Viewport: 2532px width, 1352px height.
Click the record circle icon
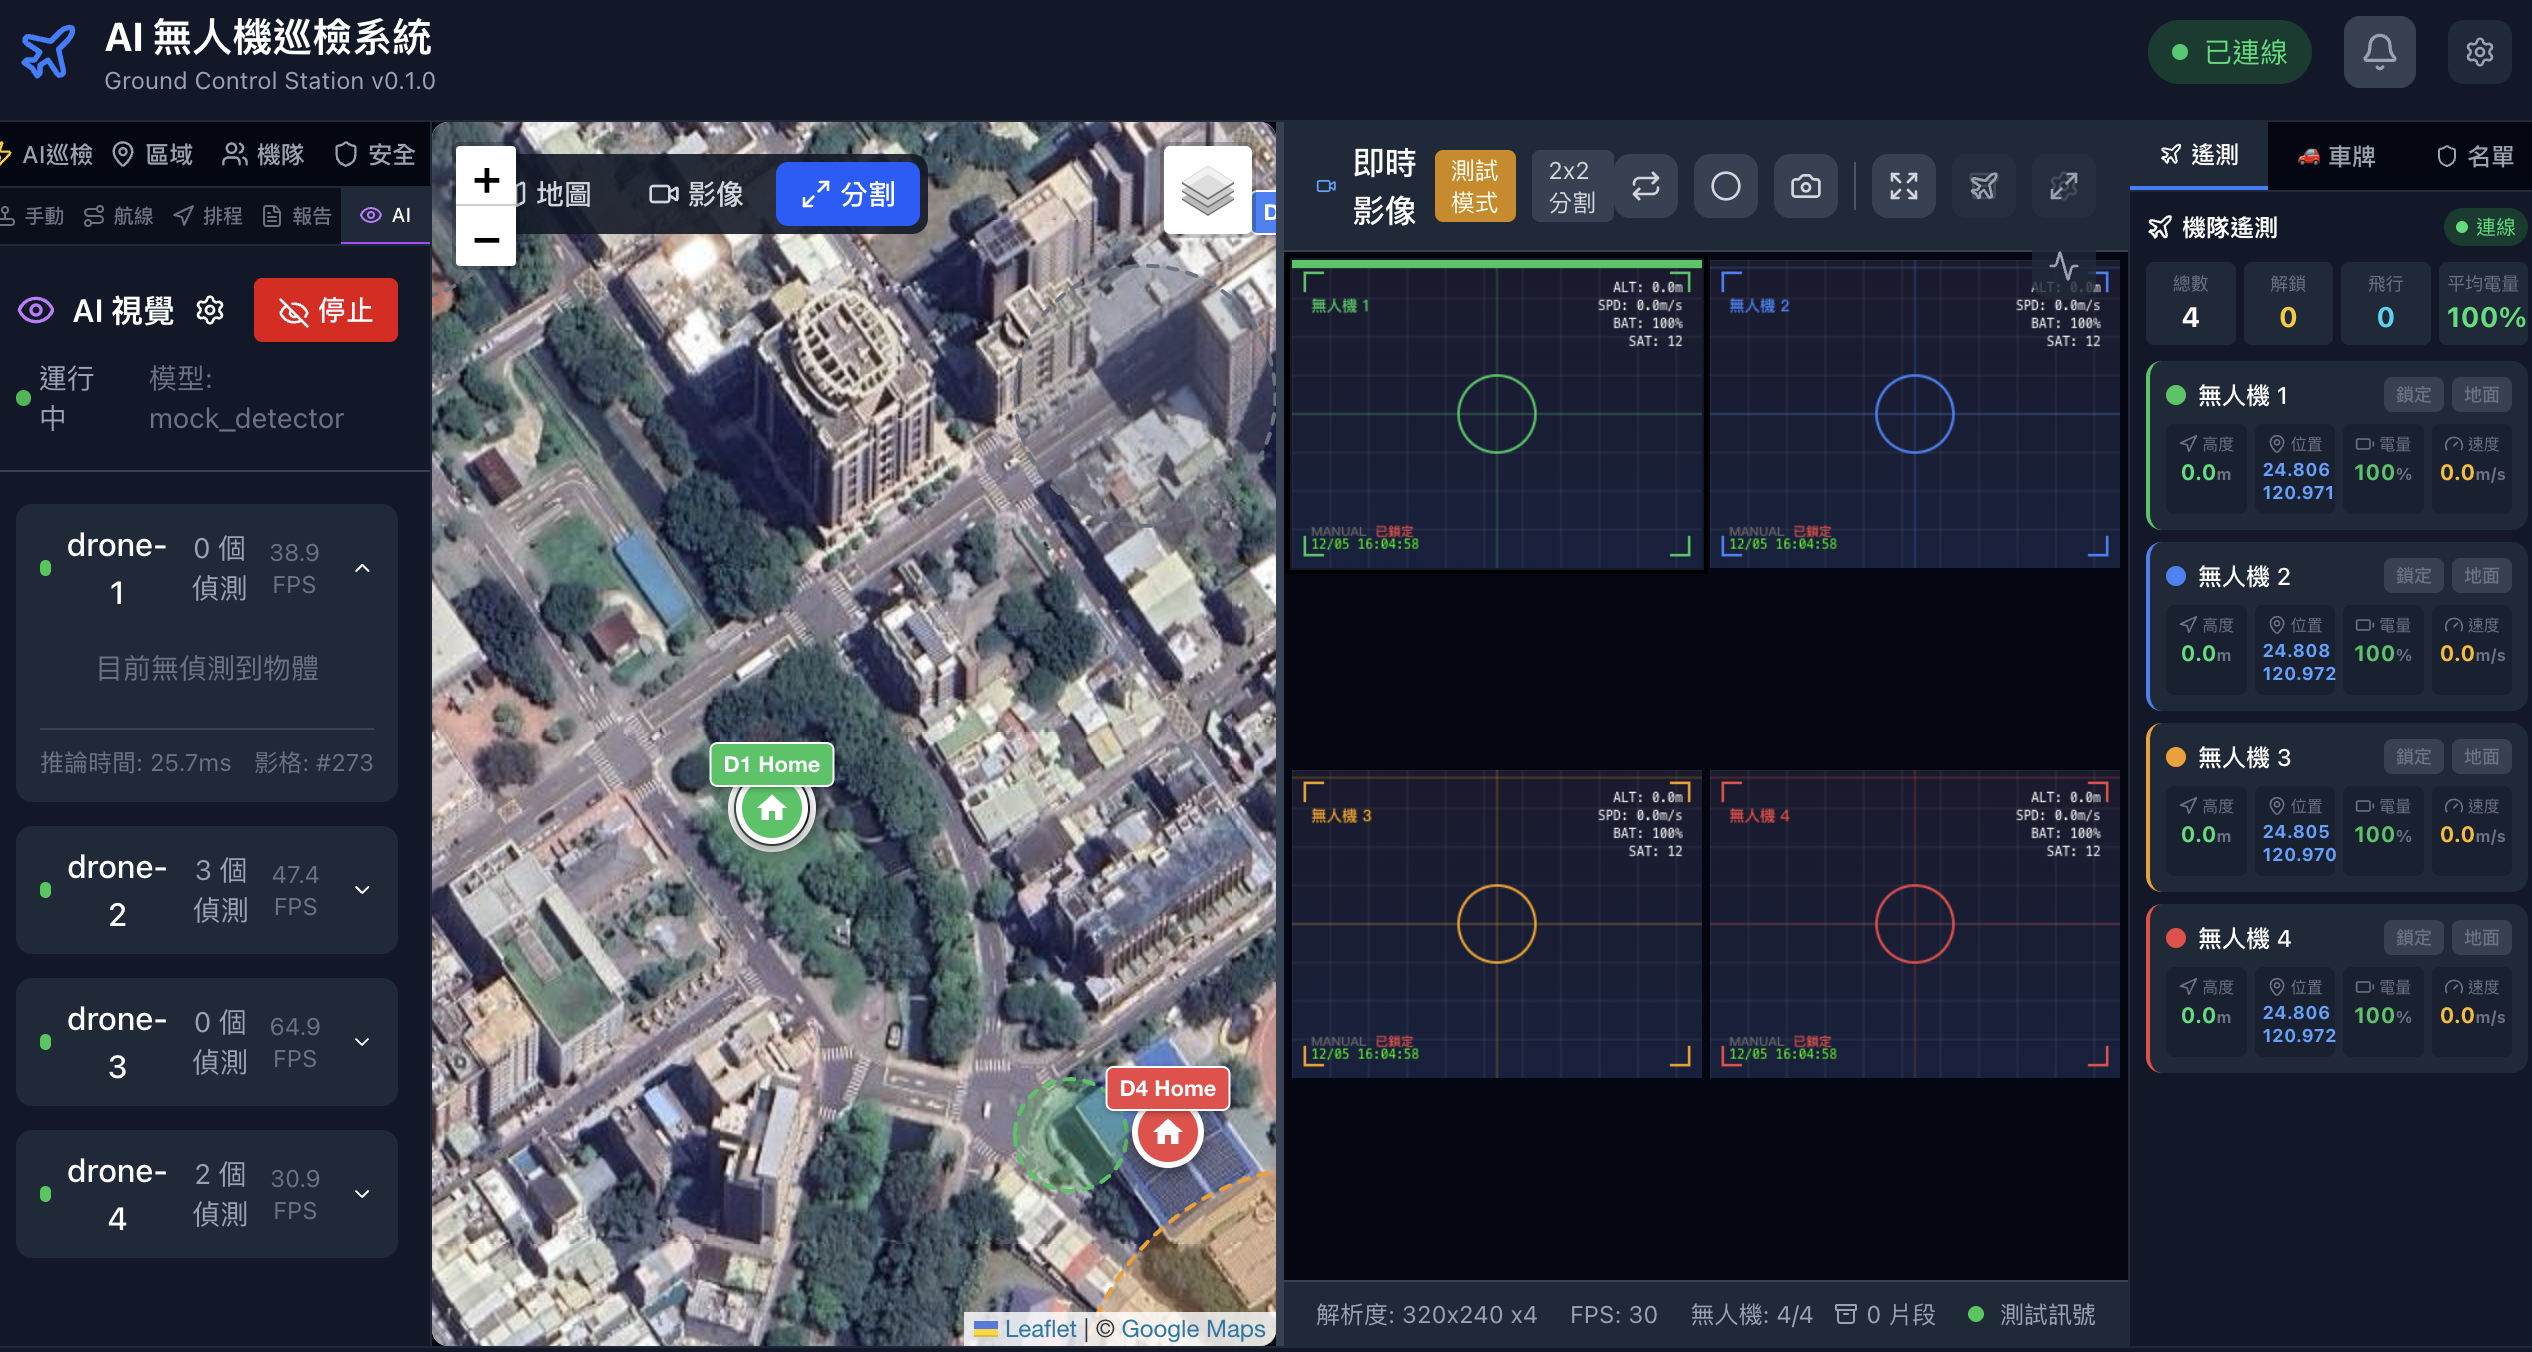click(x=1725, y=186)
